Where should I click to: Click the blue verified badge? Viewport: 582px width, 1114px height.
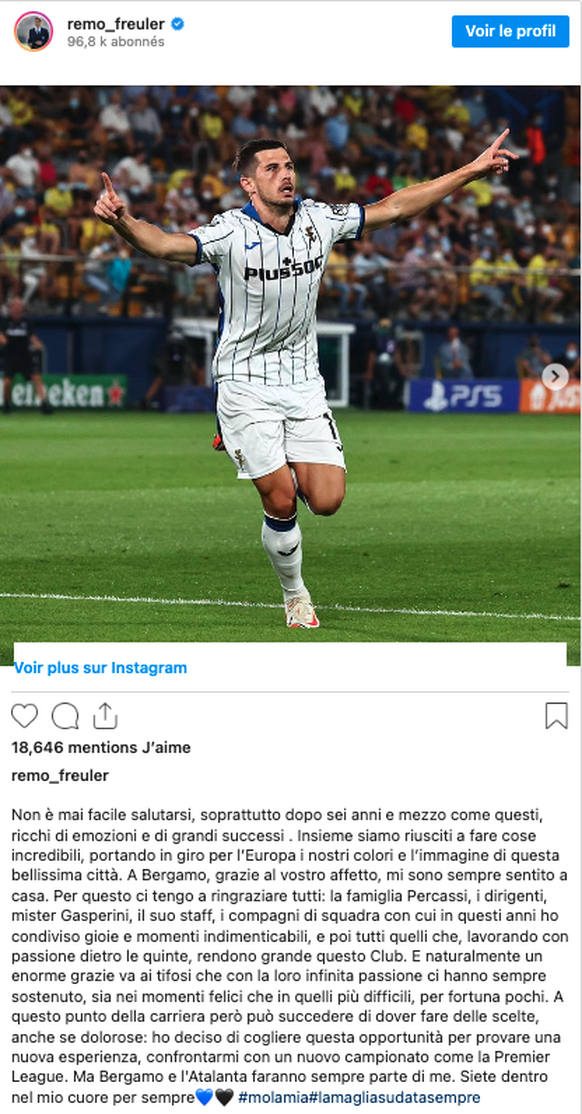177,24
